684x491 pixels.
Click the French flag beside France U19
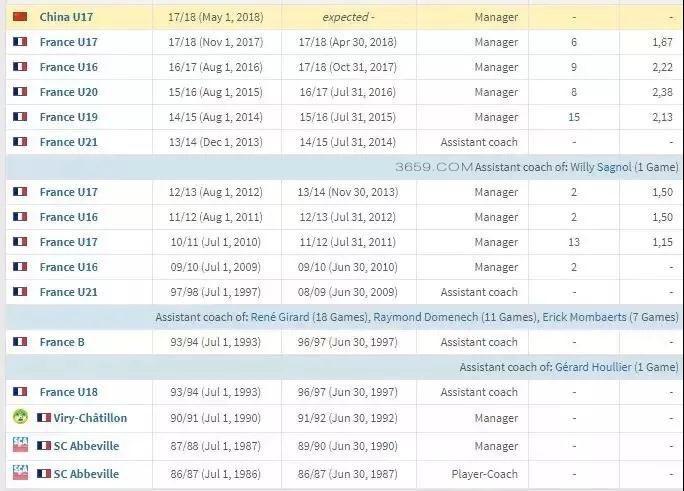(20, 117)
